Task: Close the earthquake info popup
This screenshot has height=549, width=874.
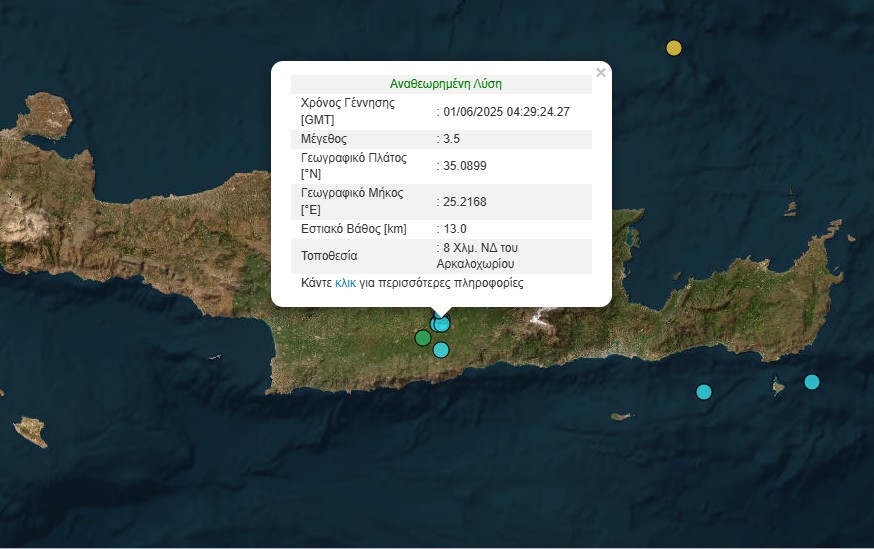Action: pyautogui.click(x=600, y=73)
